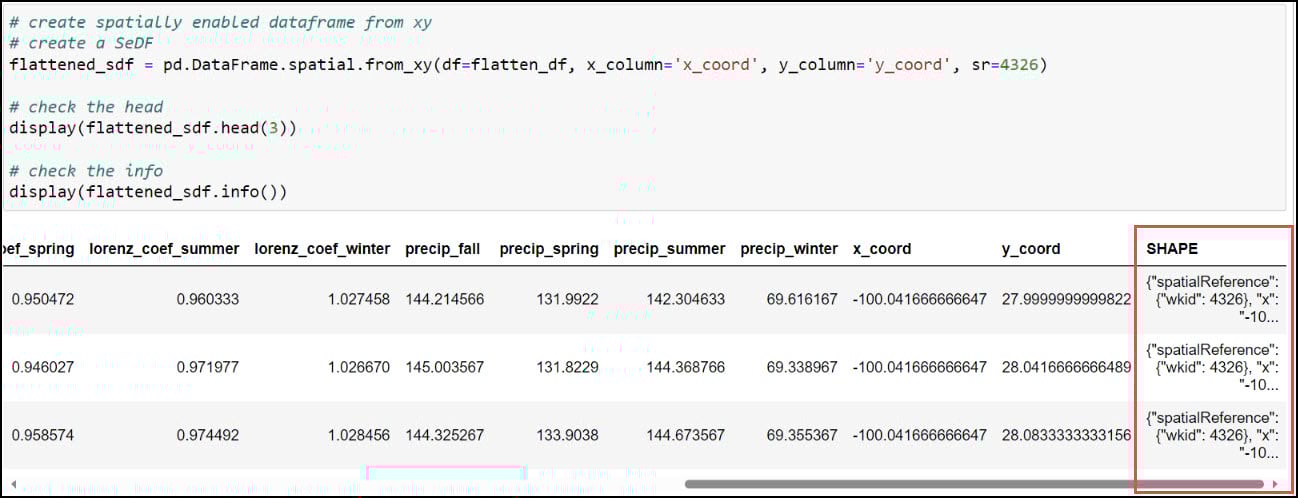
Task: Click the '# check the info' comment
Action: click(86, 170)
